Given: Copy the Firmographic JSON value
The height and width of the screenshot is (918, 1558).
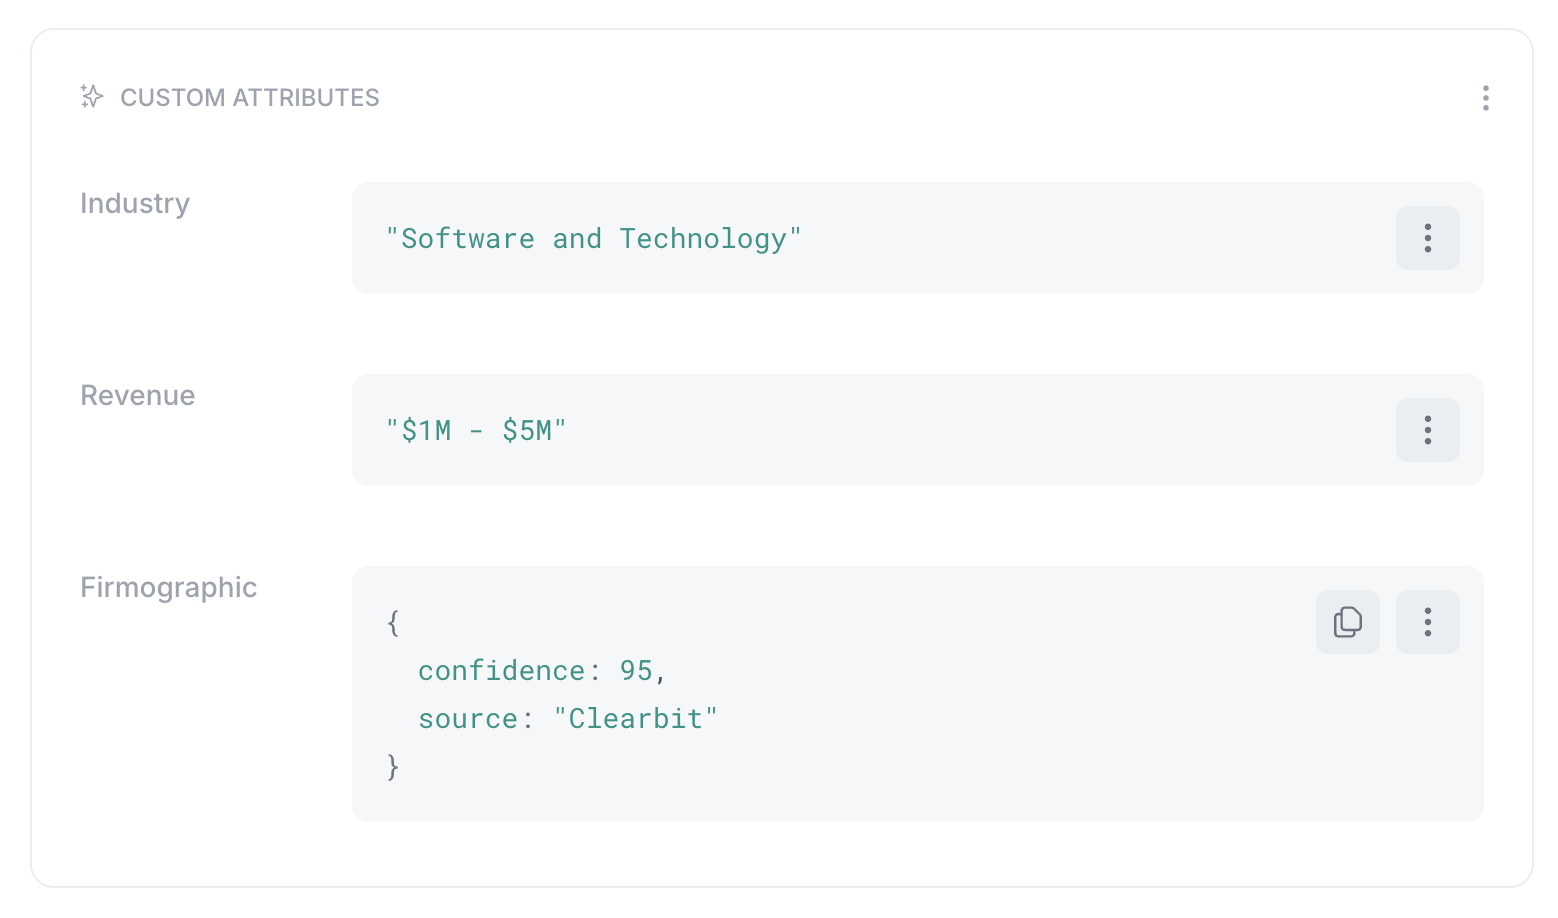Looking at the screenshot, I should click(x=1347, y=622).
